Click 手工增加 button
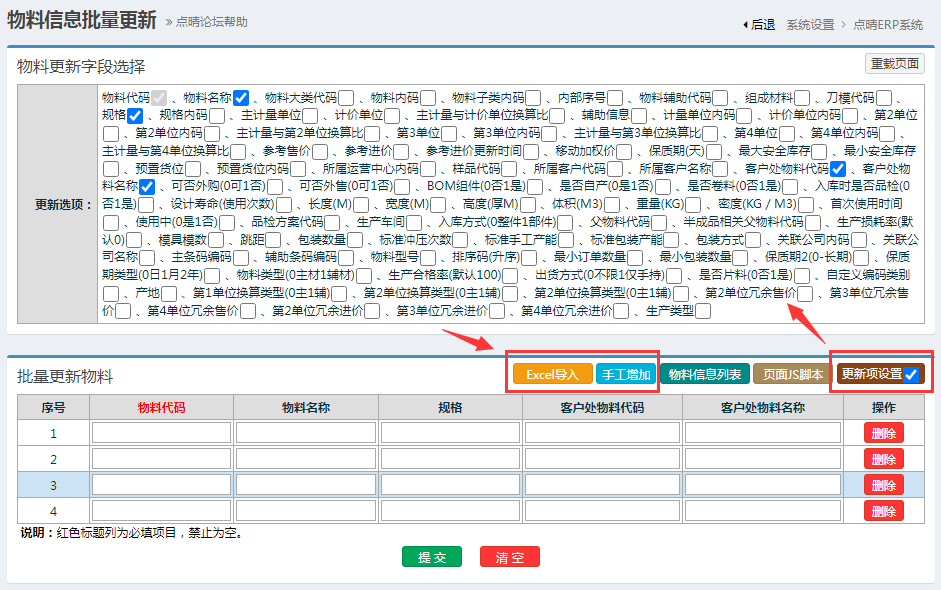The width and height of the screenshot is (941, 590). [x=625, y=374]
